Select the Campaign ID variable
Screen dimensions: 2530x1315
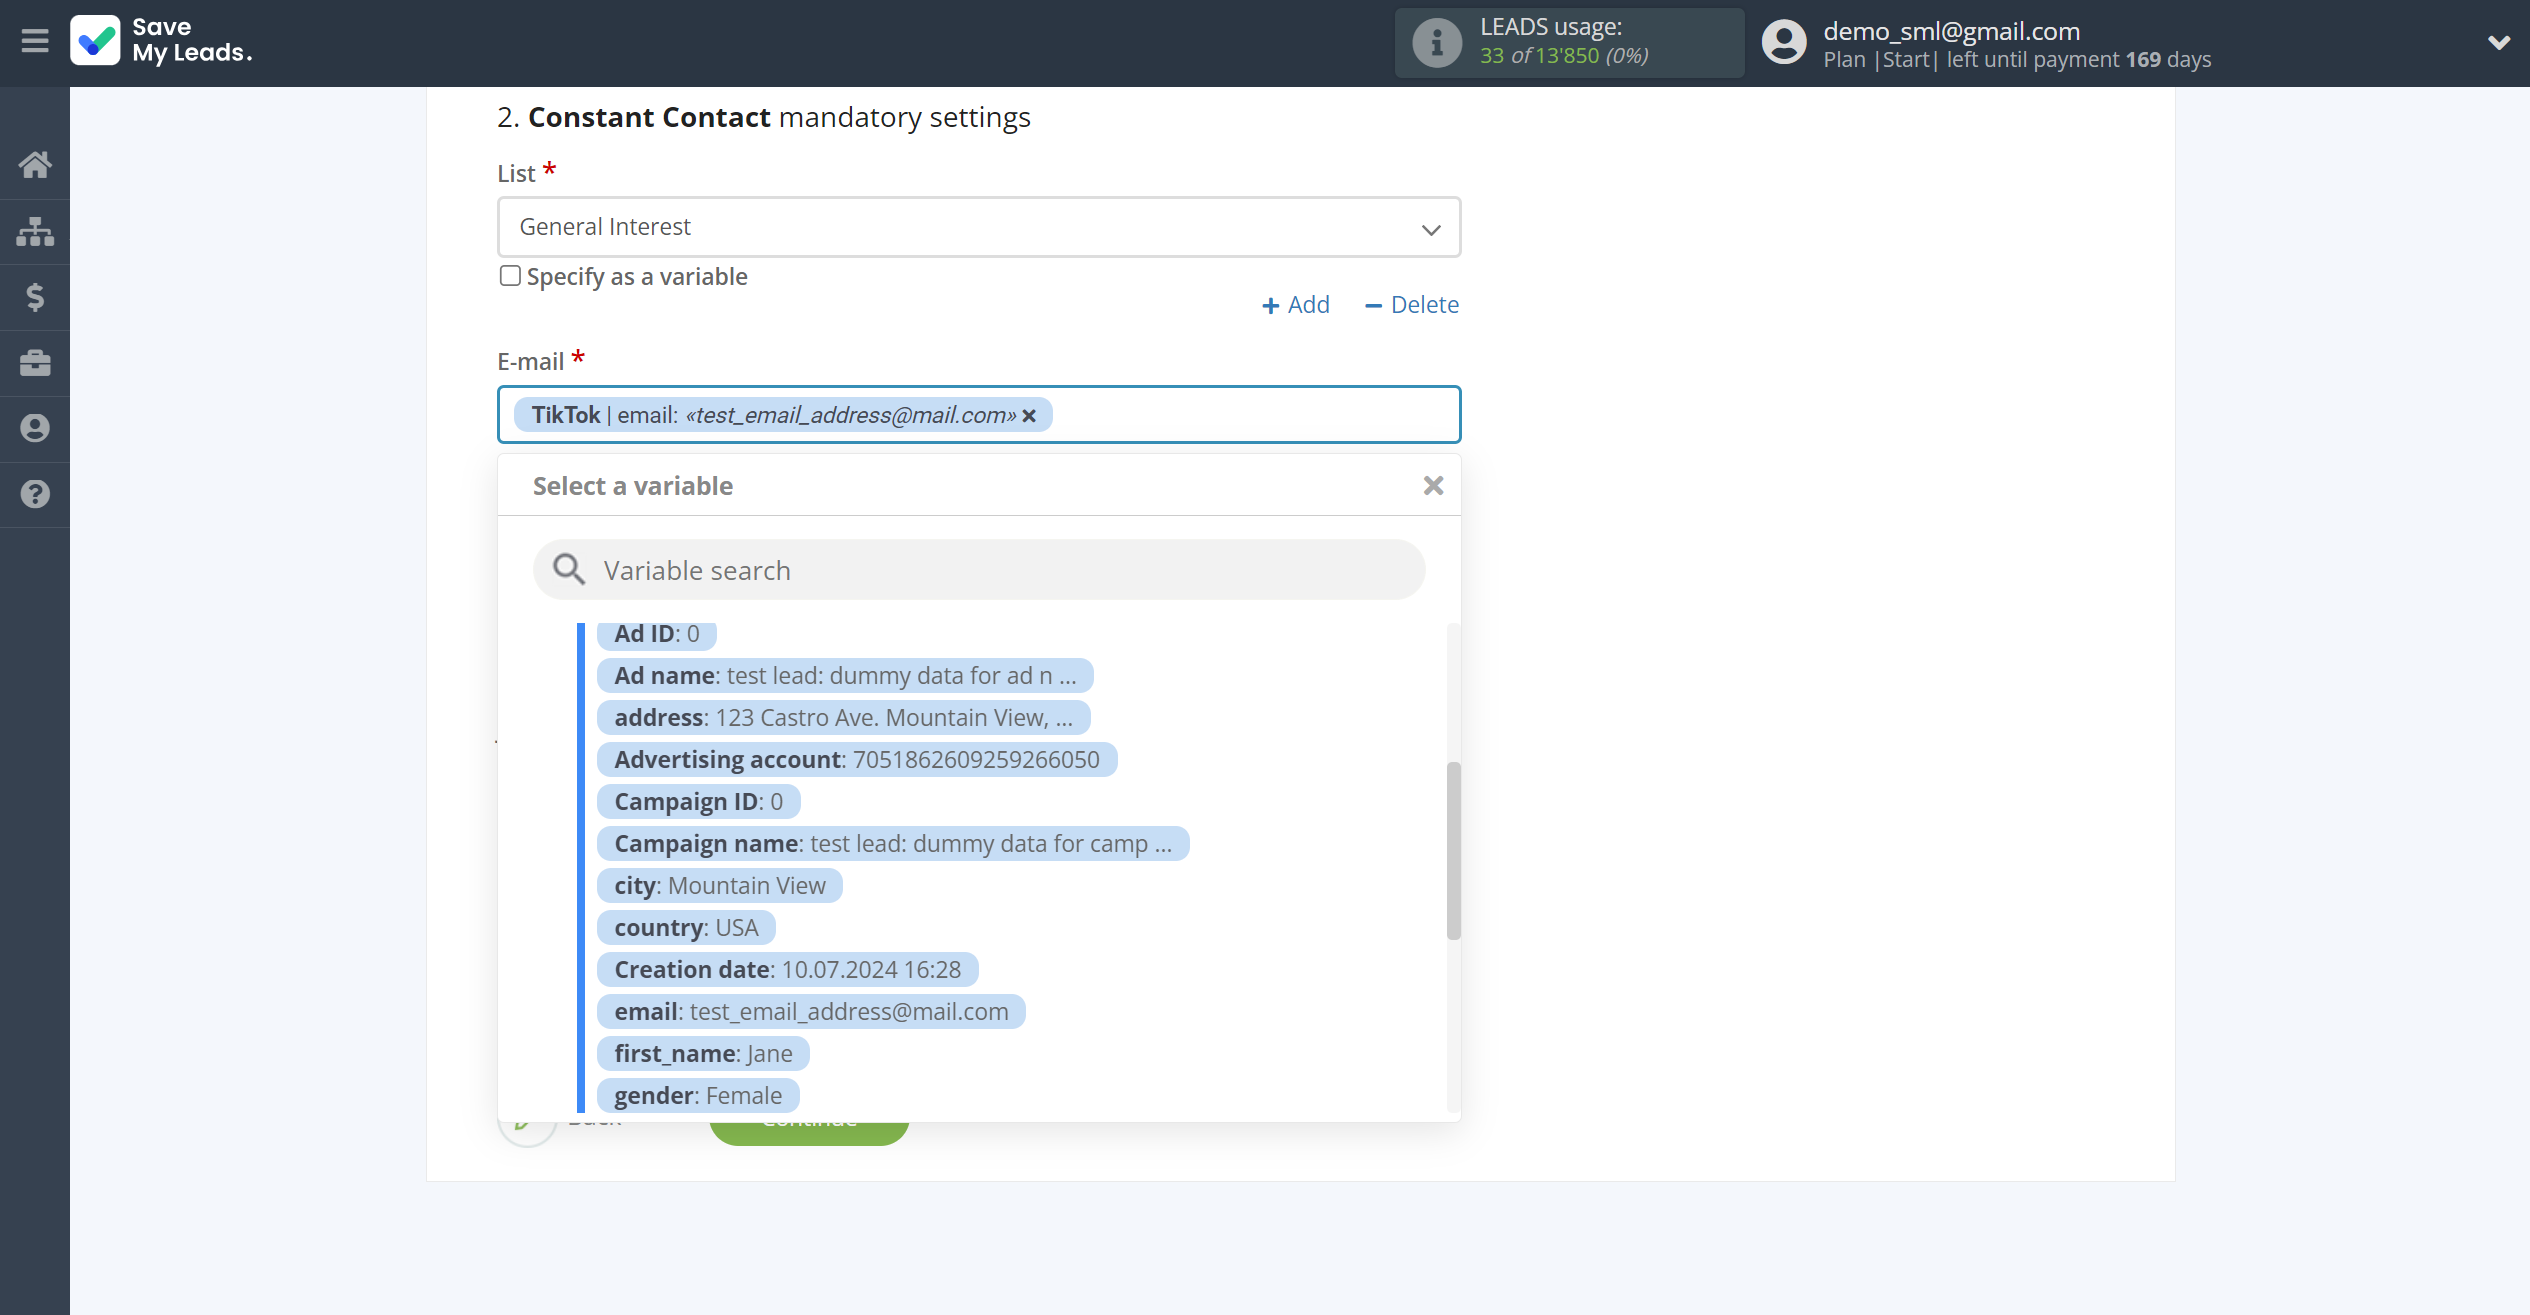click(x=698, y=802)
